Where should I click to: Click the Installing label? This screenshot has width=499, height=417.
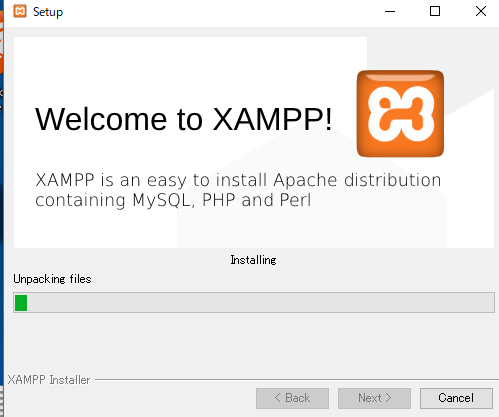pyautogui.click(x=253, y=260)
